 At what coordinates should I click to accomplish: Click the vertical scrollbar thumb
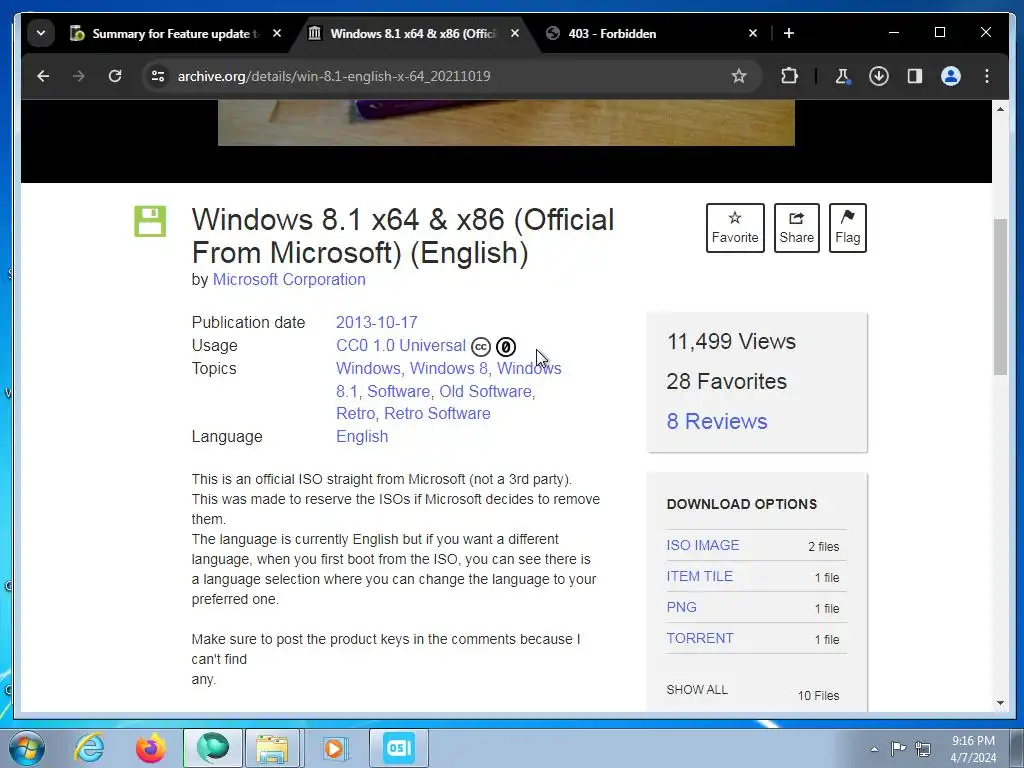pyautogui.click(x=1000, y=297)
